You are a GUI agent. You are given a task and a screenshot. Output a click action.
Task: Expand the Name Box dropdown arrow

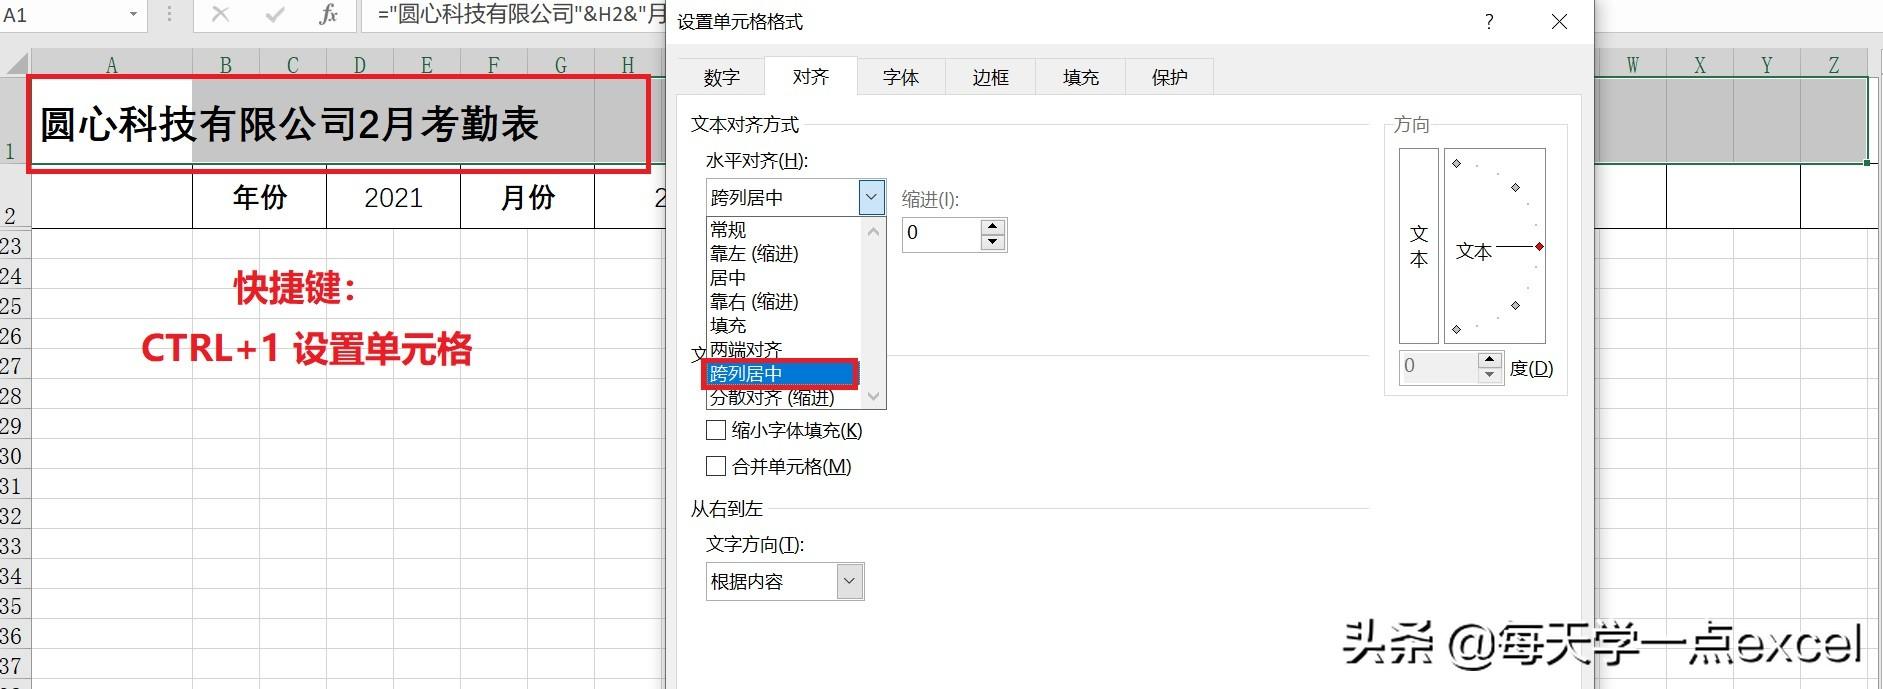tap(132, 15)
